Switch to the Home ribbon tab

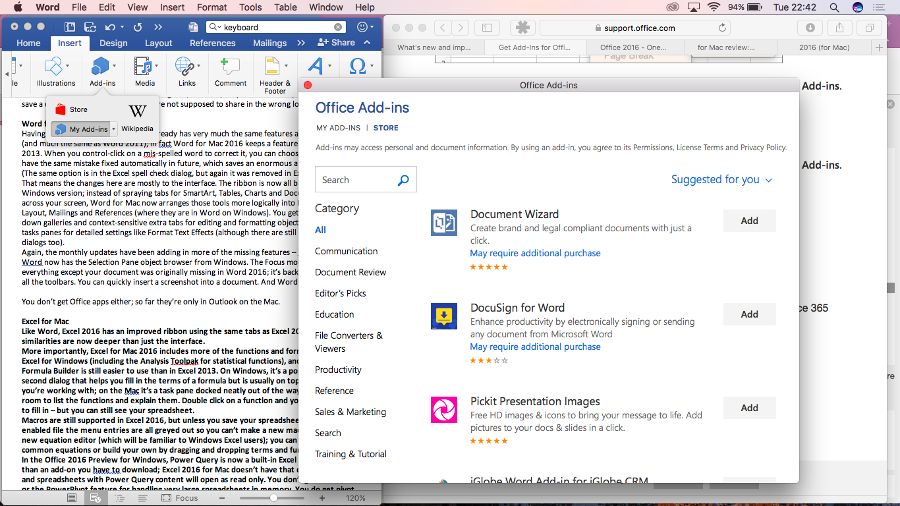[28, 42]
